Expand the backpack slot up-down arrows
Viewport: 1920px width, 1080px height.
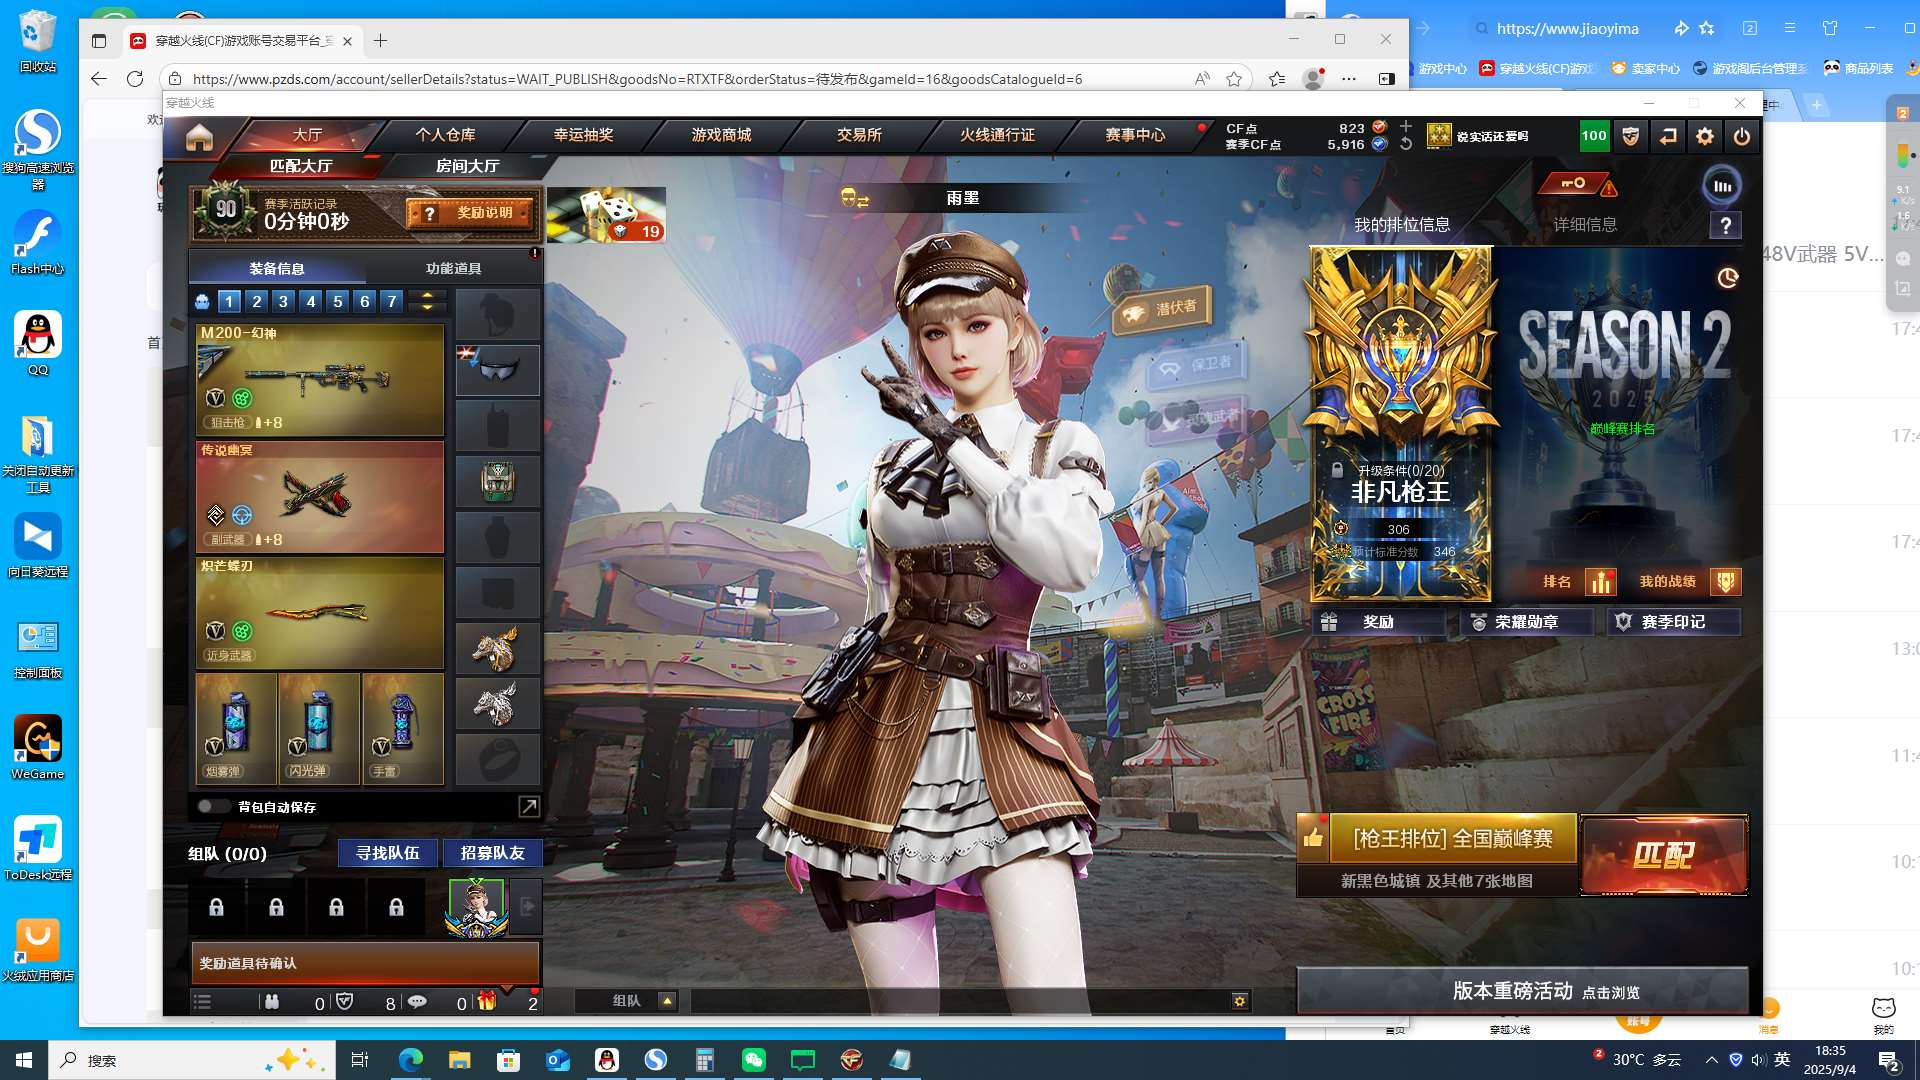(x=427, y=301)
